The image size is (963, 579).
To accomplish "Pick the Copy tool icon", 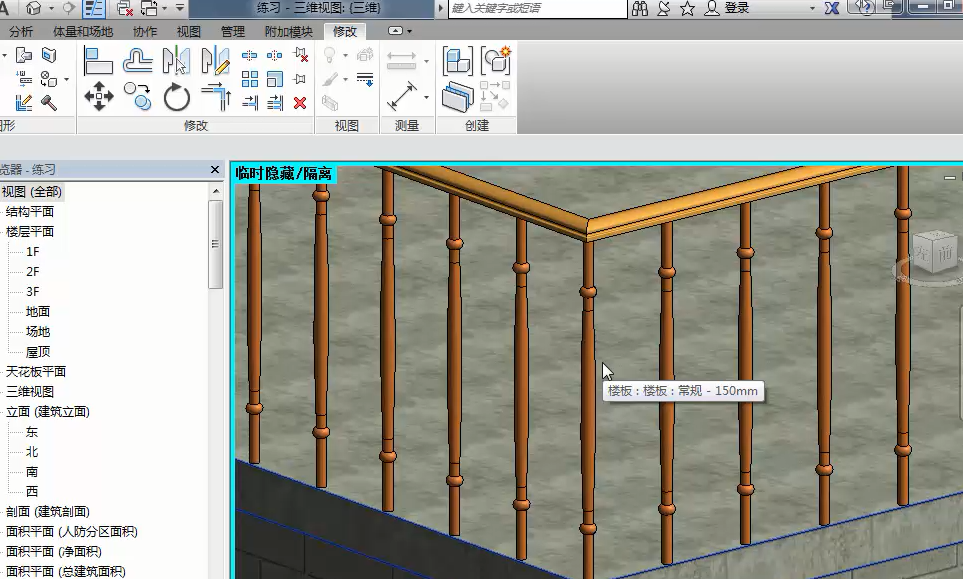I will tap(138, 97).
